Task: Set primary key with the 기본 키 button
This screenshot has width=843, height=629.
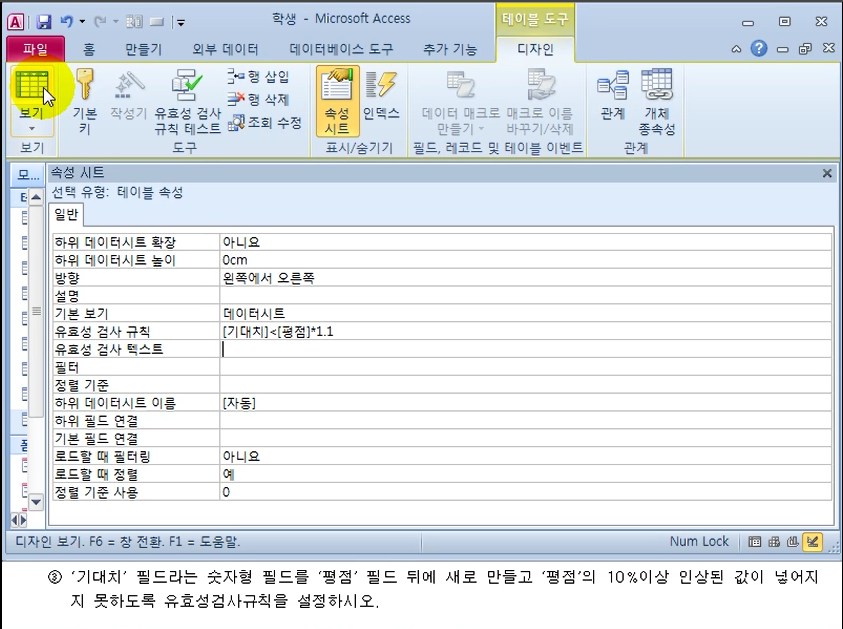Action: coord(85,102)
